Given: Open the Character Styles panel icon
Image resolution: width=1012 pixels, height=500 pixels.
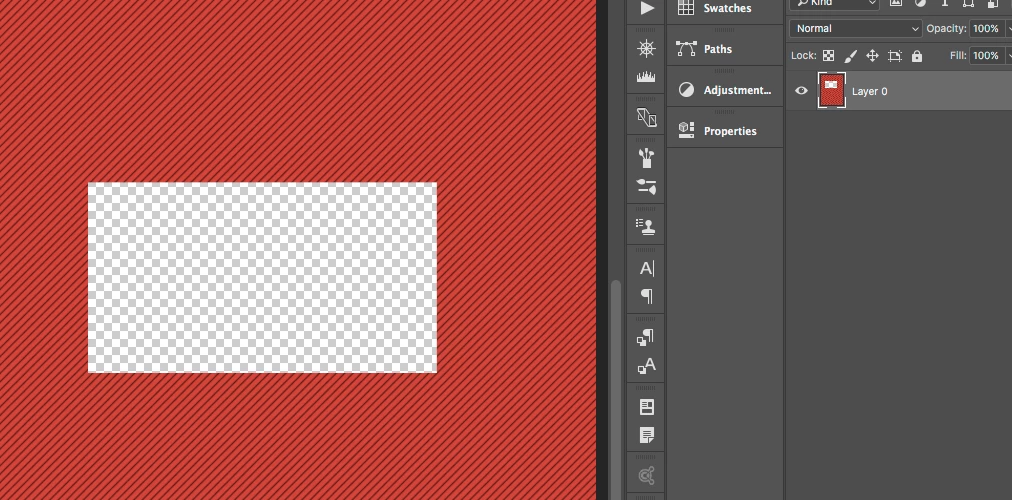Looking at the screenshot, I should coord(646,365).
